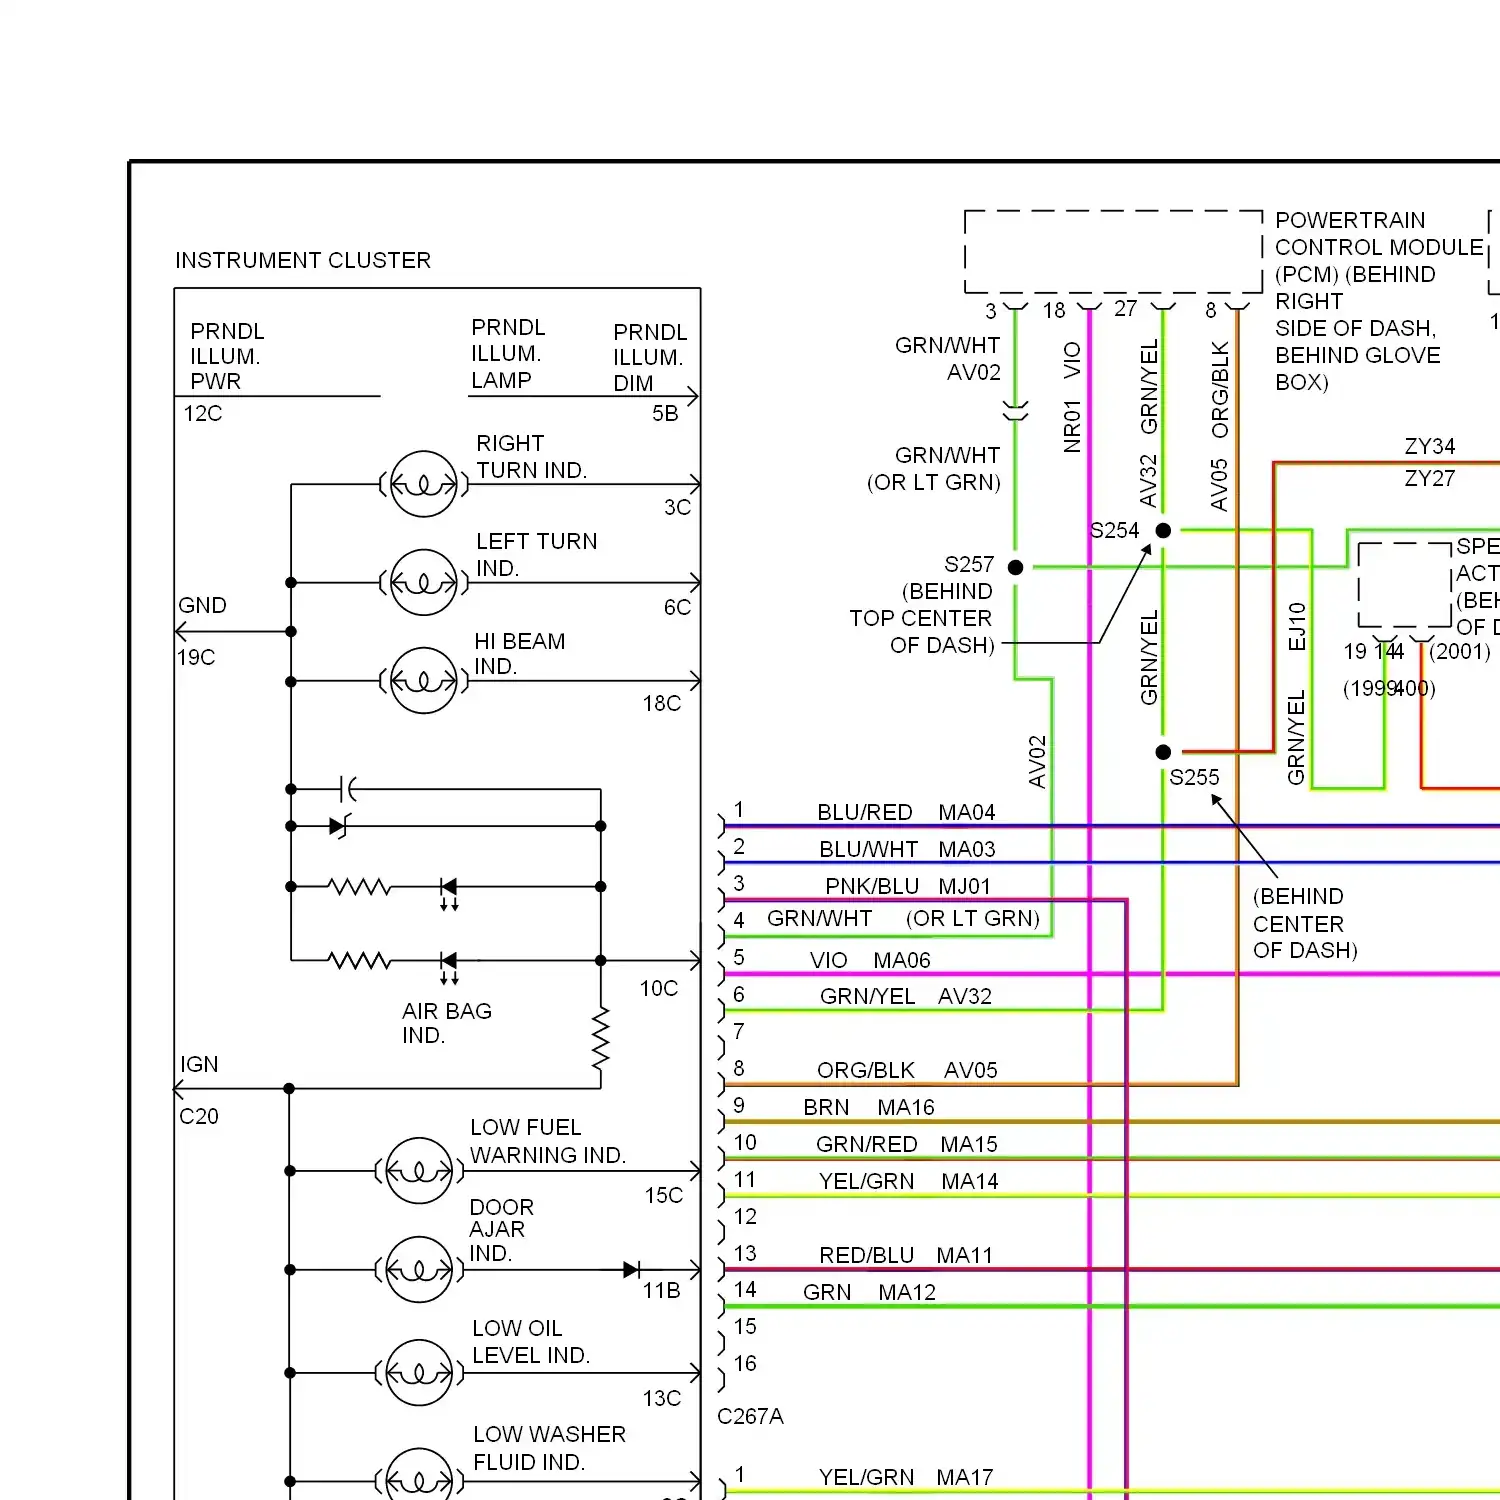Select the PRNDL ILLUM. DIM label
1500x1500 pixels.
pos(650,358)
